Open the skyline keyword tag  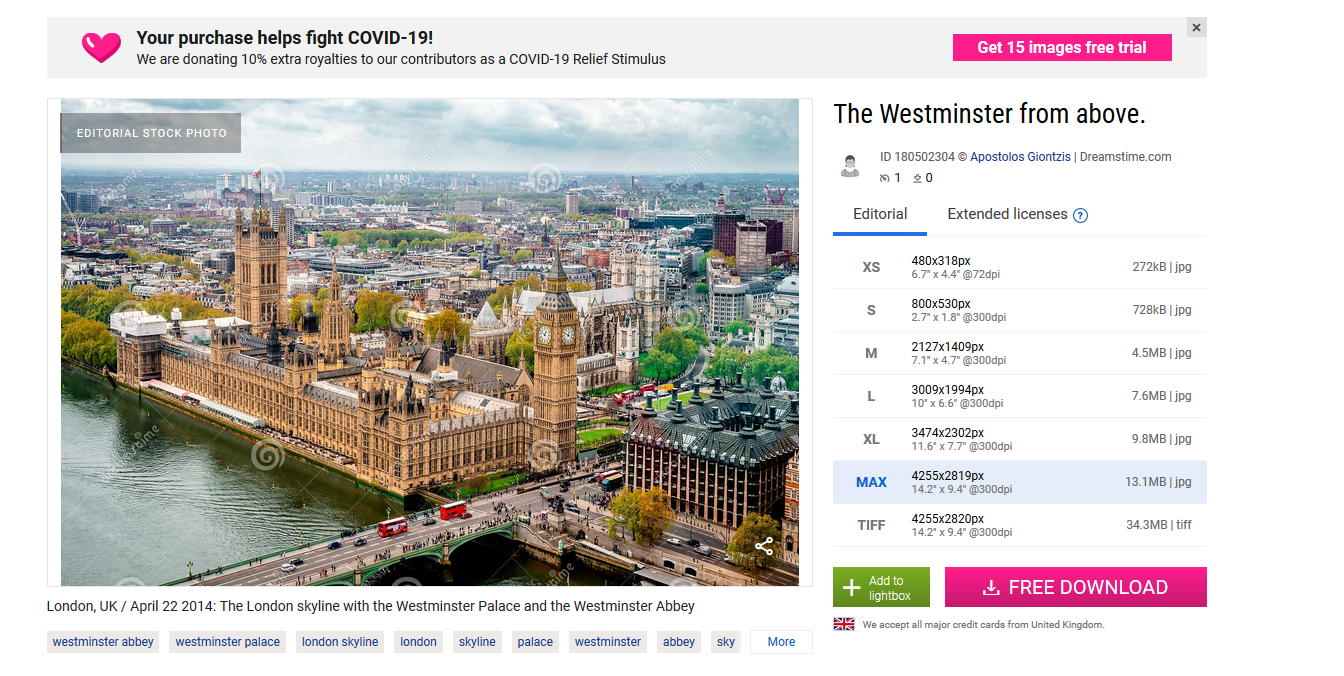[477, 642]
